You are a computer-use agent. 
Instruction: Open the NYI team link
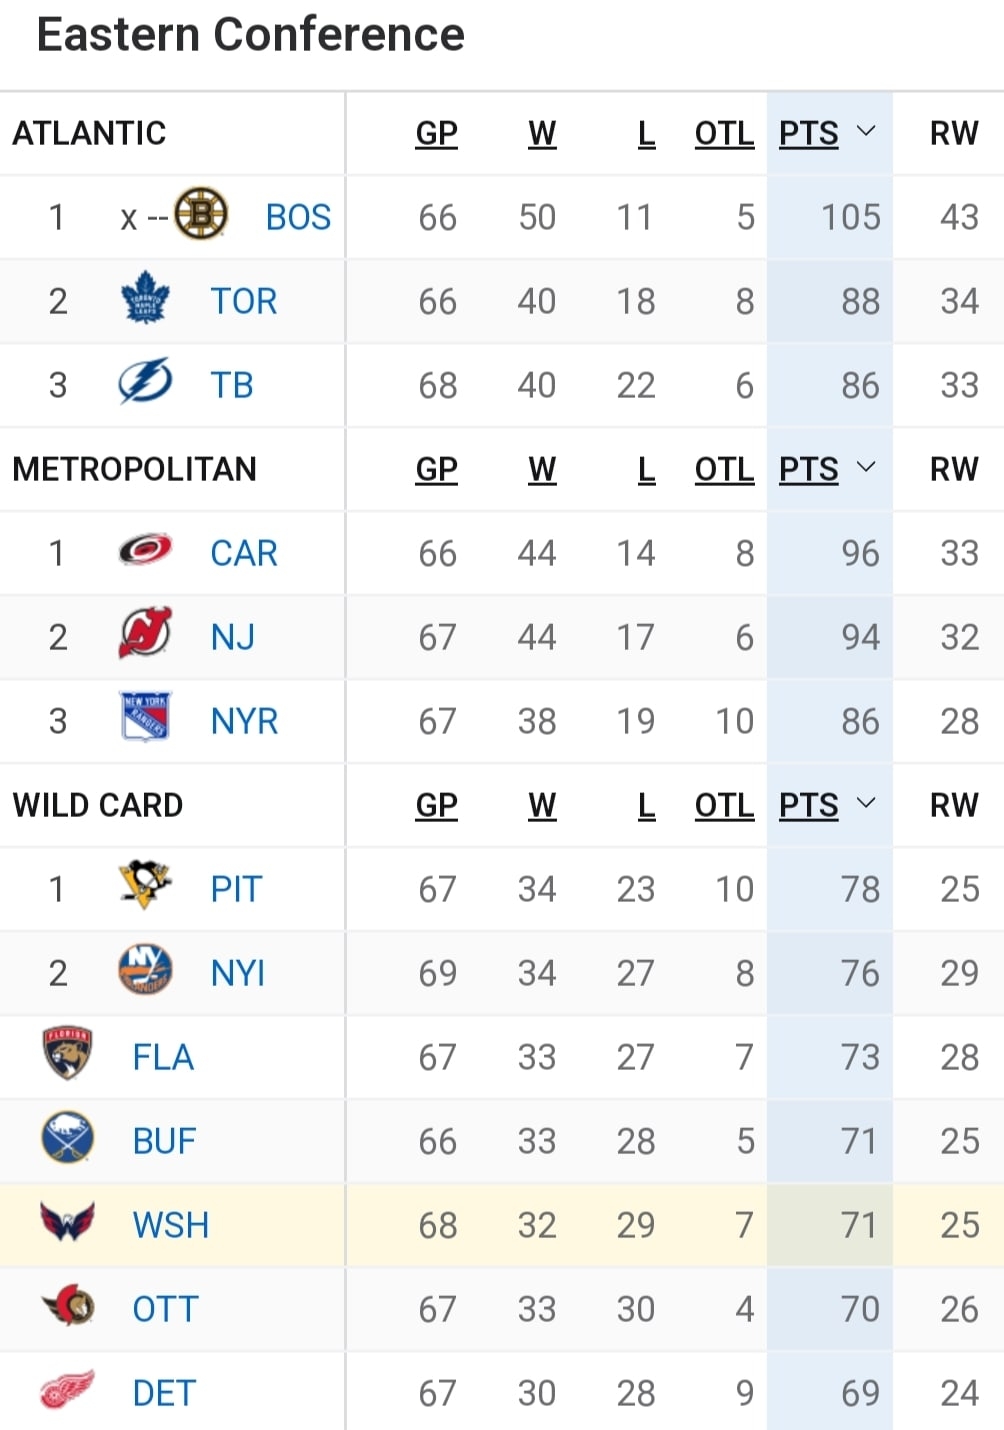pyautogui.click(x=238, y=973)
